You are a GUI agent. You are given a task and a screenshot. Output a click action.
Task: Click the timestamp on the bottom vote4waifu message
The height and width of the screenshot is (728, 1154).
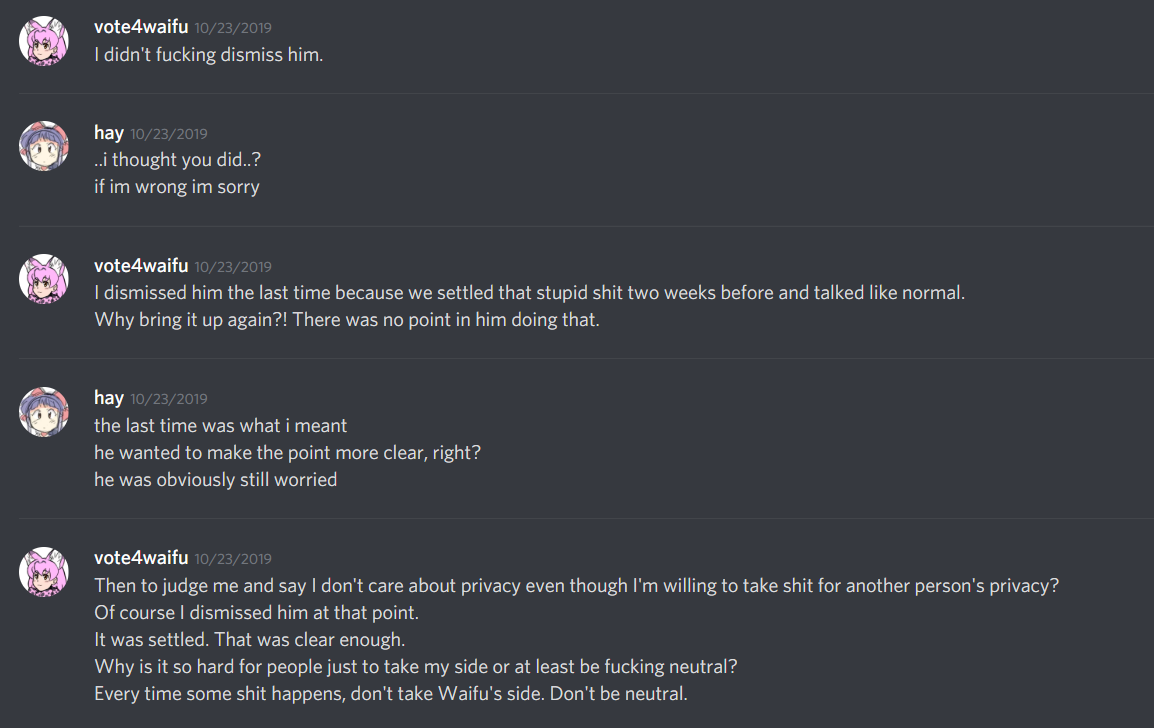point(233,559)
